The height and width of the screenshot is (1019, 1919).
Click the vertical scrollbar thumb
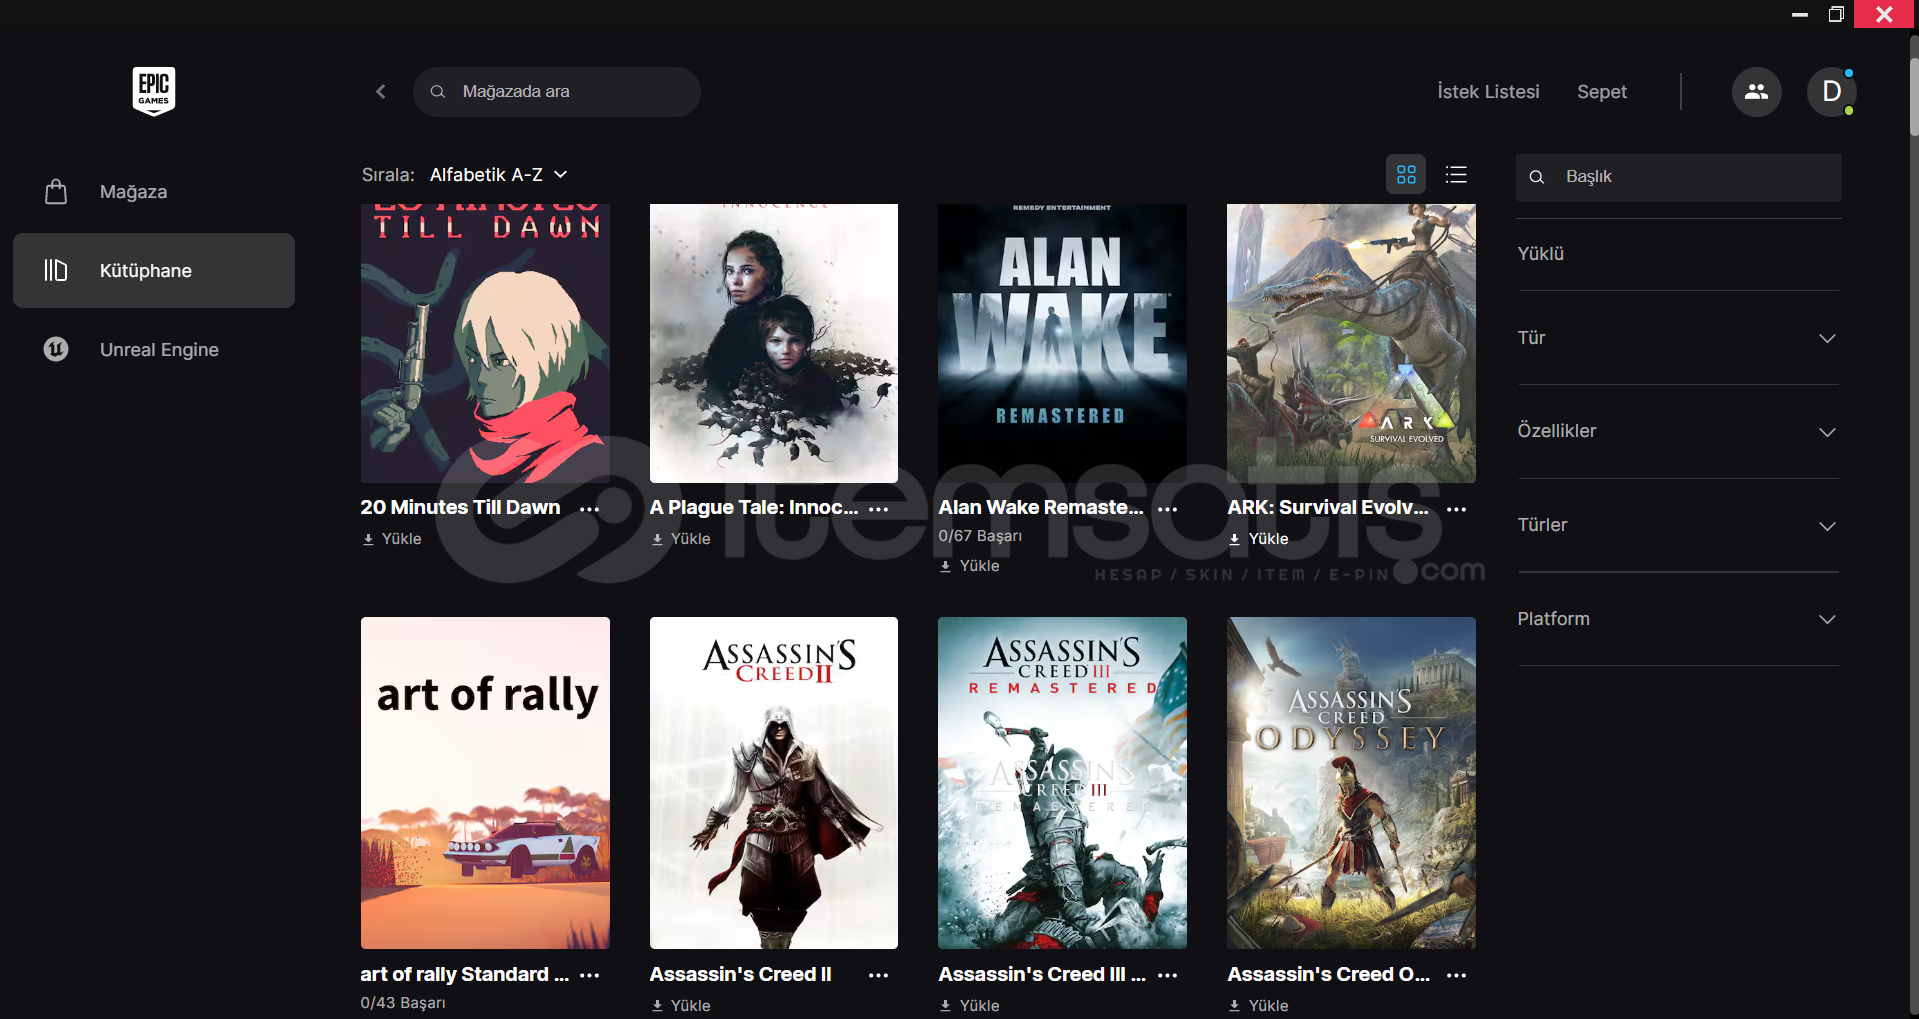[x=1913, y=95]
